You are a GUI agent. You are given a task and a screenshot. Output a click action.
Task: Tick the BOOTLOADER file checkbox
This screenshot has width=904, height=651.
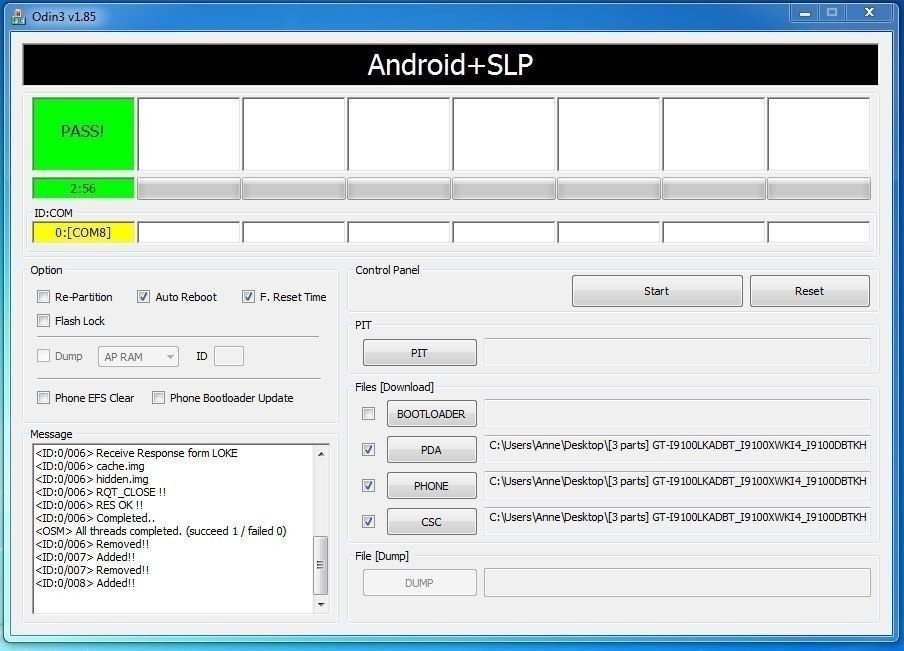coord(368,413)
